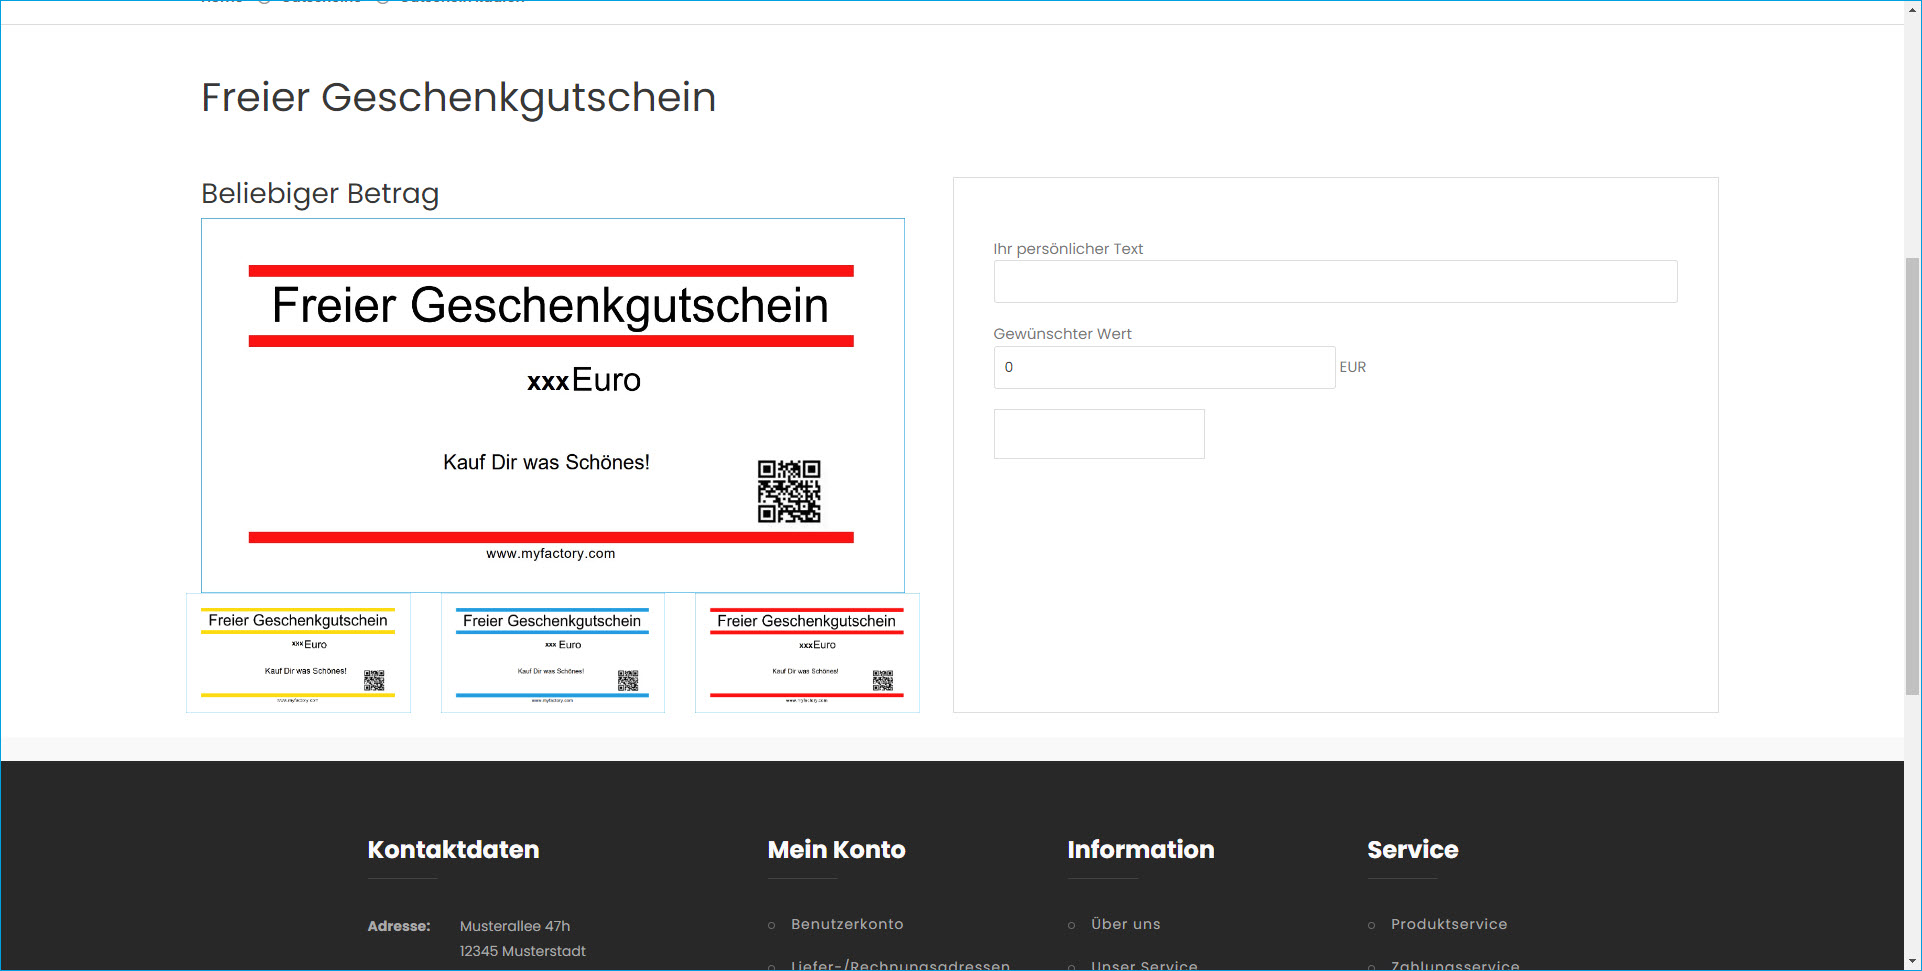This screenshot has width=1922, height=971.
Task: Click the 'Freier Geschenkgutschein' page heading
Action: (x=459, y=98)
